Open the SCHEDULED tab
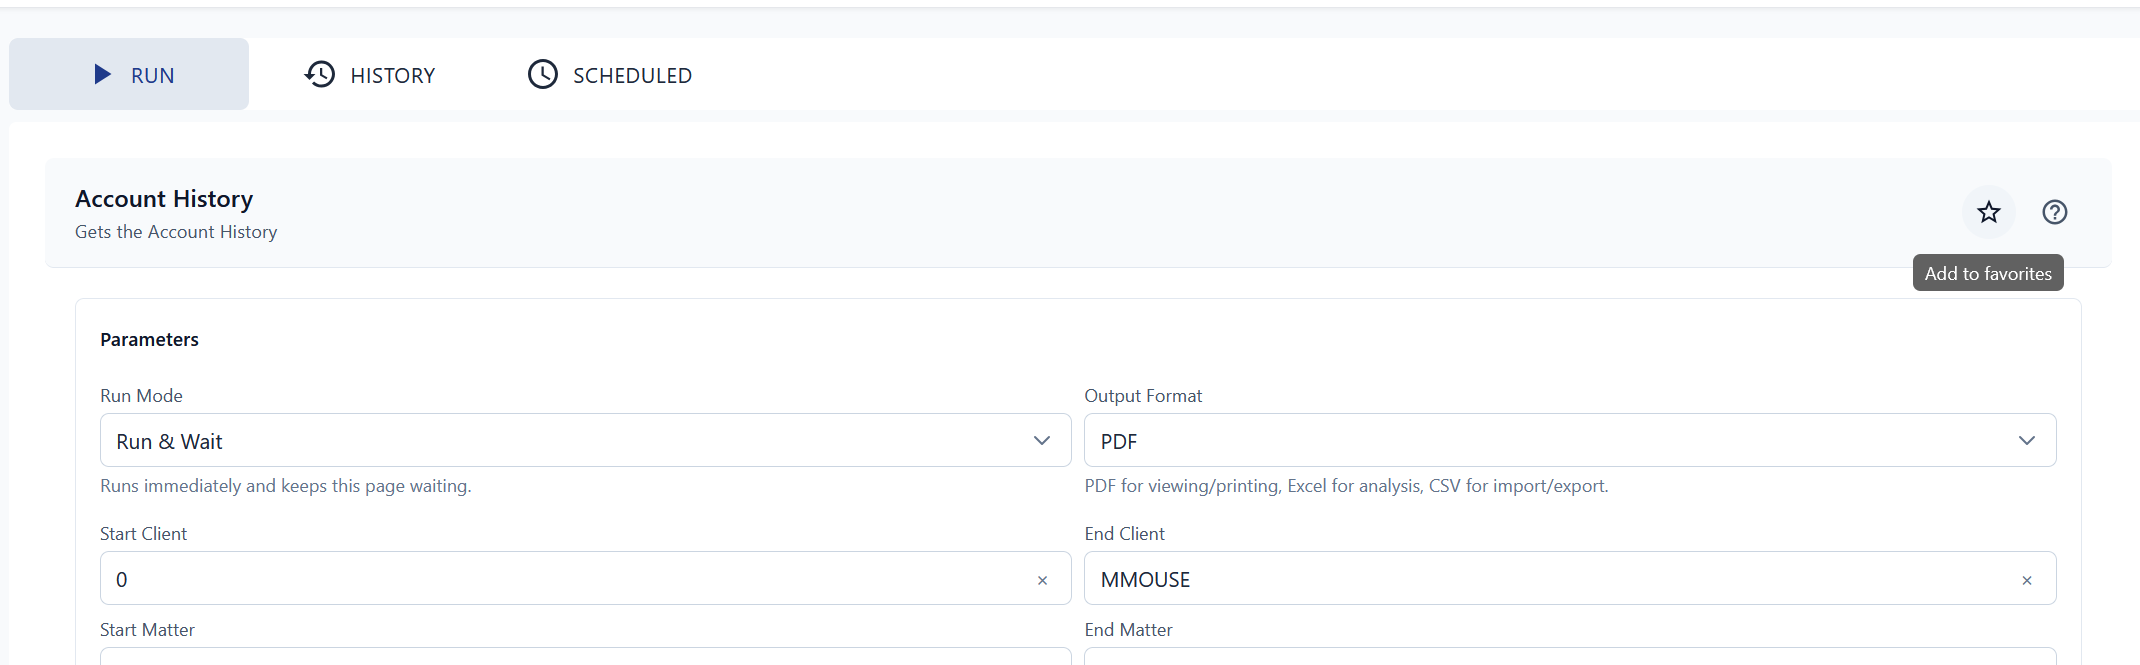The width and height of the screenshot is (2140, 665). (x=610, y=75)
